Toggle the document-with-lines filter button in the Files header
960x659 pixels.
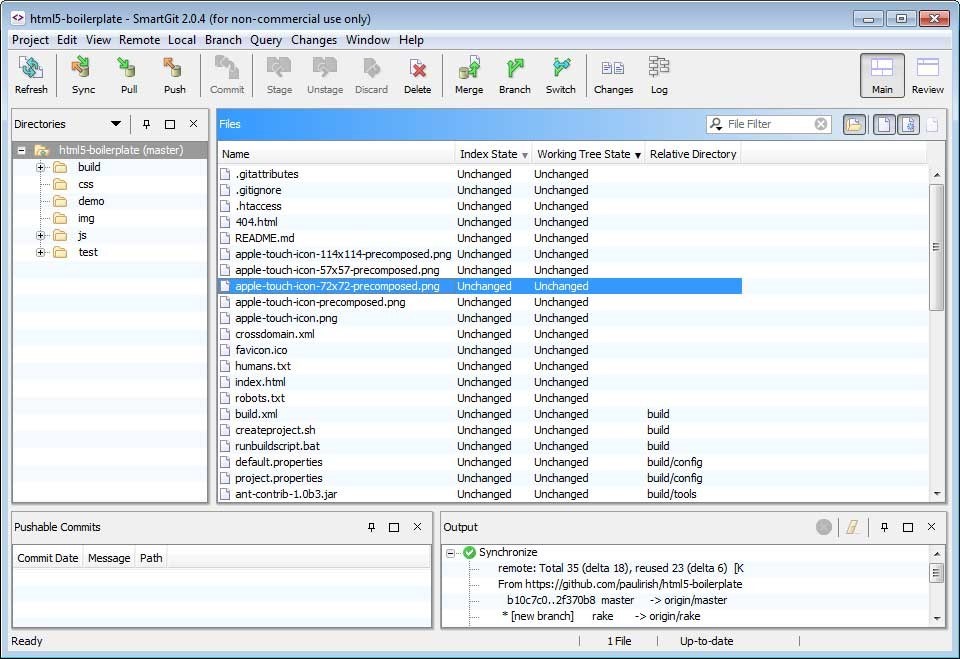[x=909, y=124]
